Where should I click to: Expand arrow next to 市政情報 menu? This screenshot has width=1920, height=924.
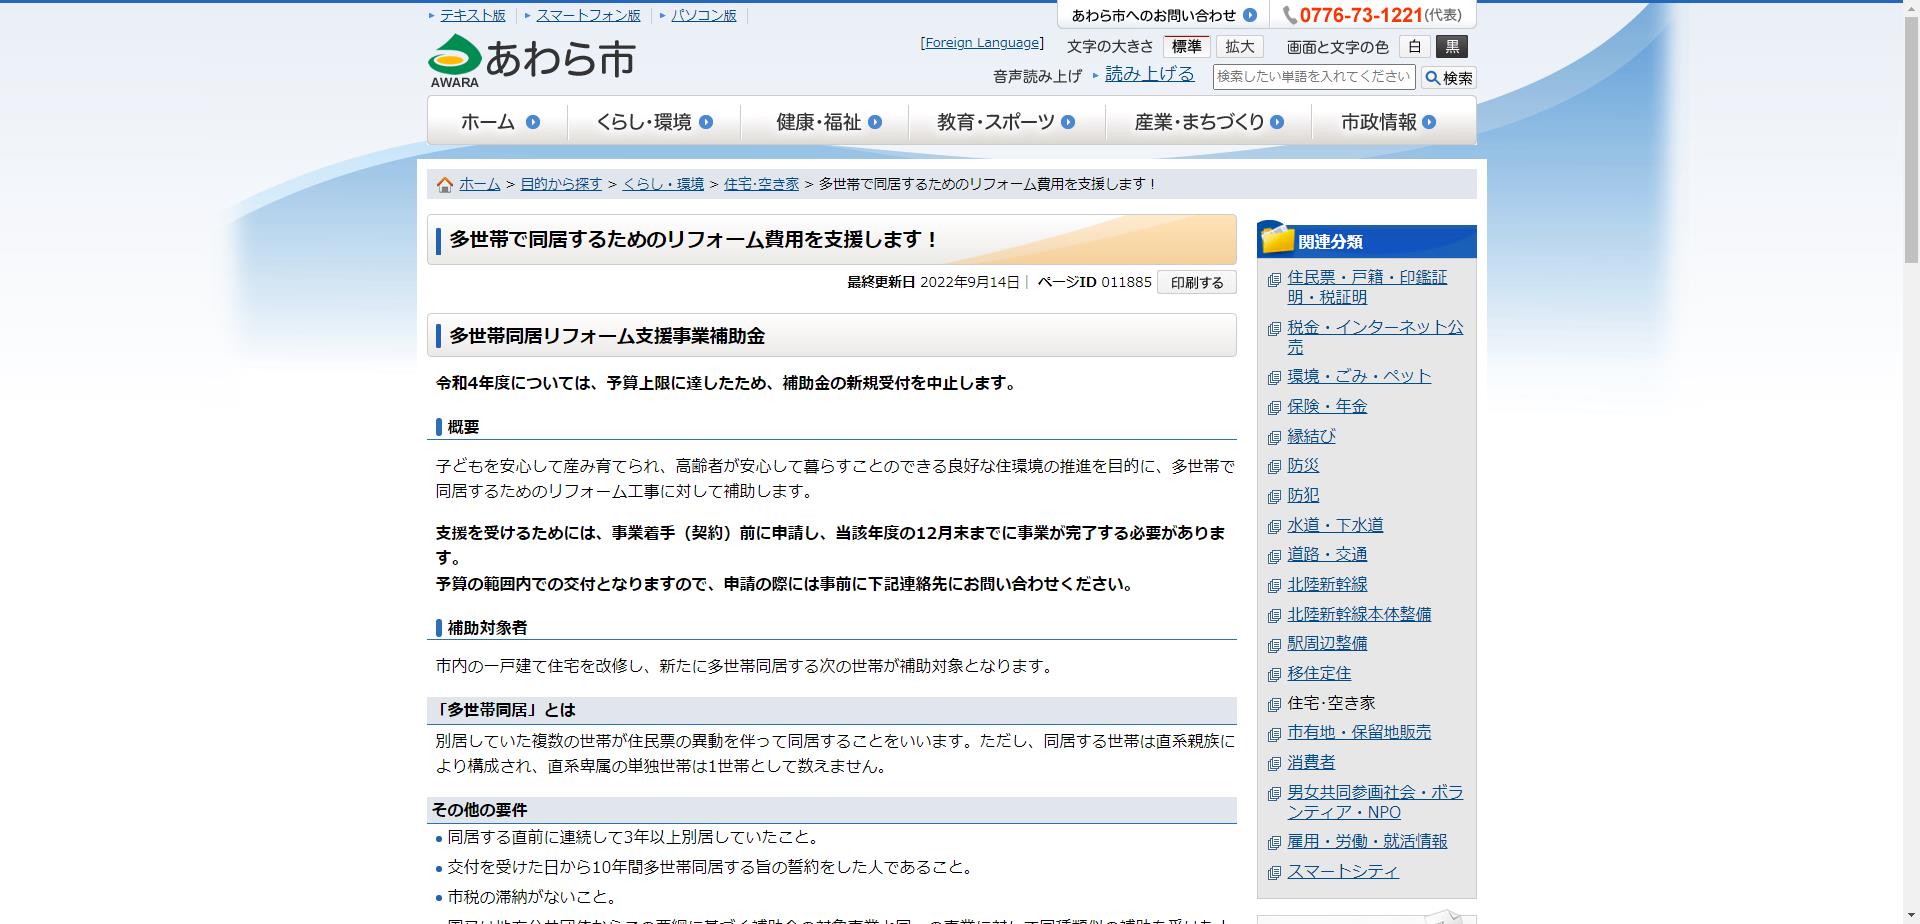pos(1429,122)
